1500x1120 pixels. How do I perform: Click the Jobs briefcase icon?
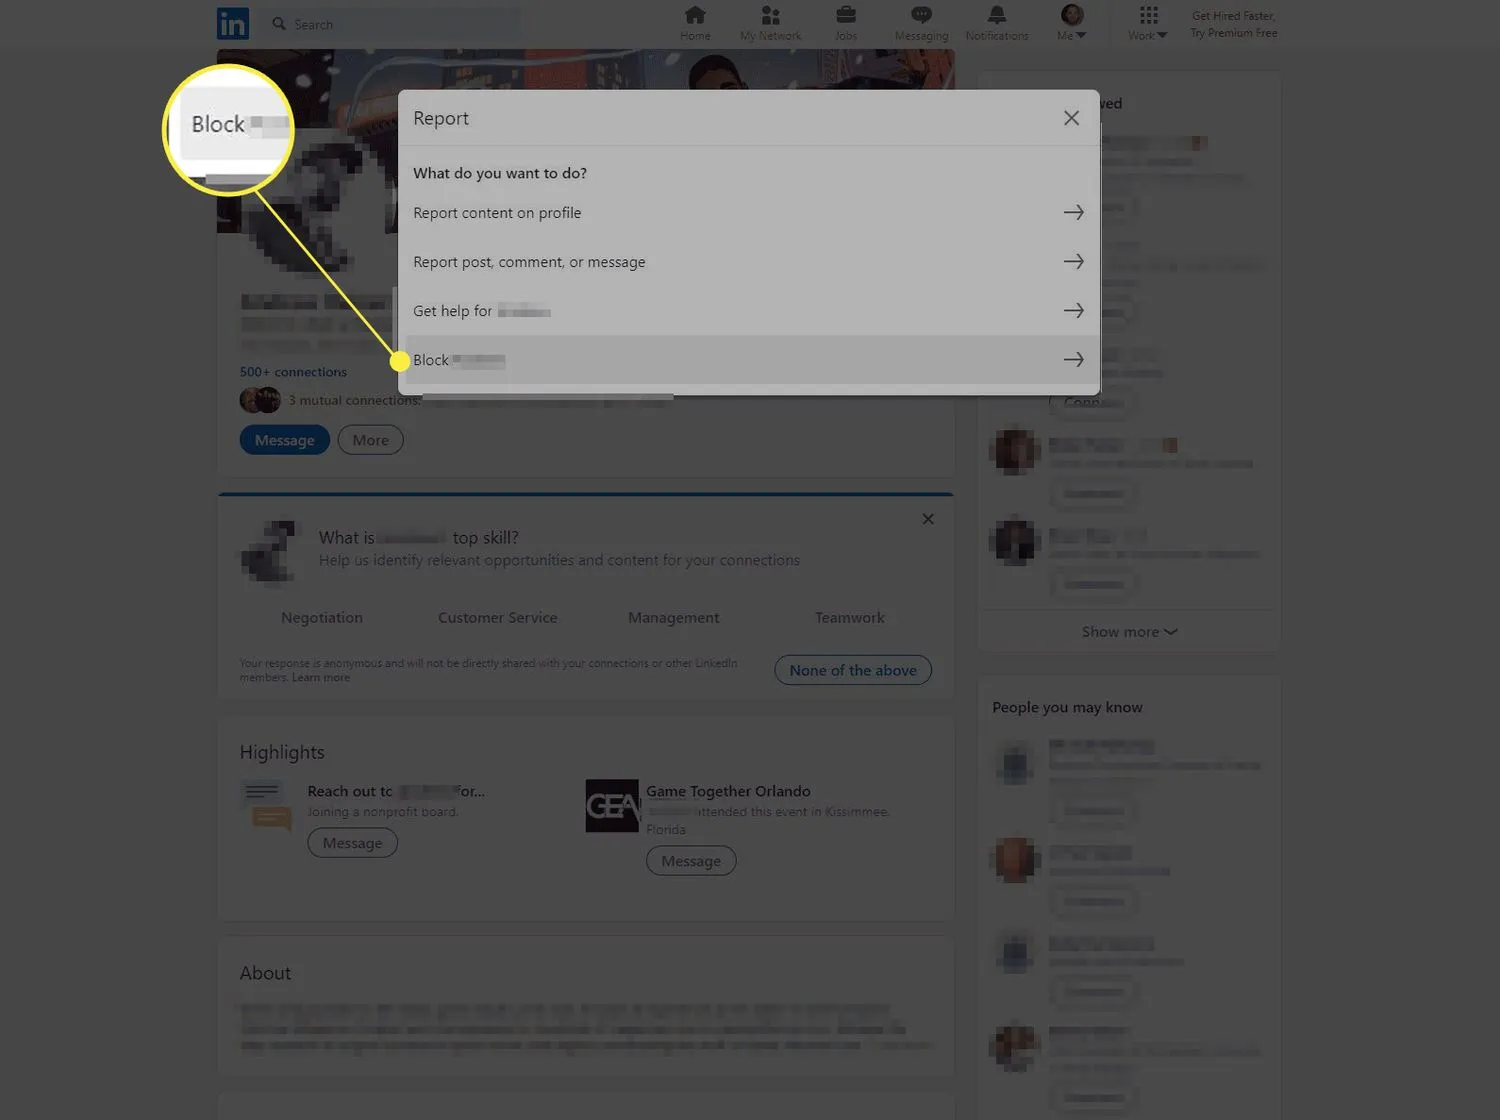845,16
